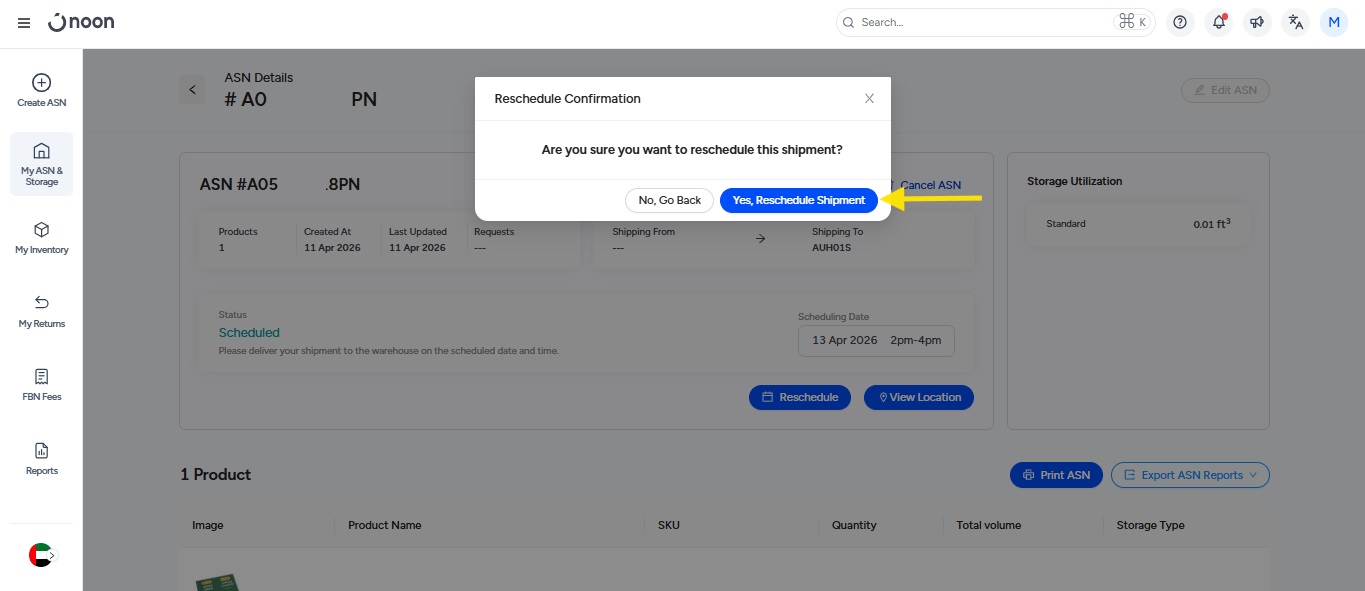The height and width of the screenshot is (591, 1365).
Task: Go back using the ASN Details arrow
Action: 192,90
